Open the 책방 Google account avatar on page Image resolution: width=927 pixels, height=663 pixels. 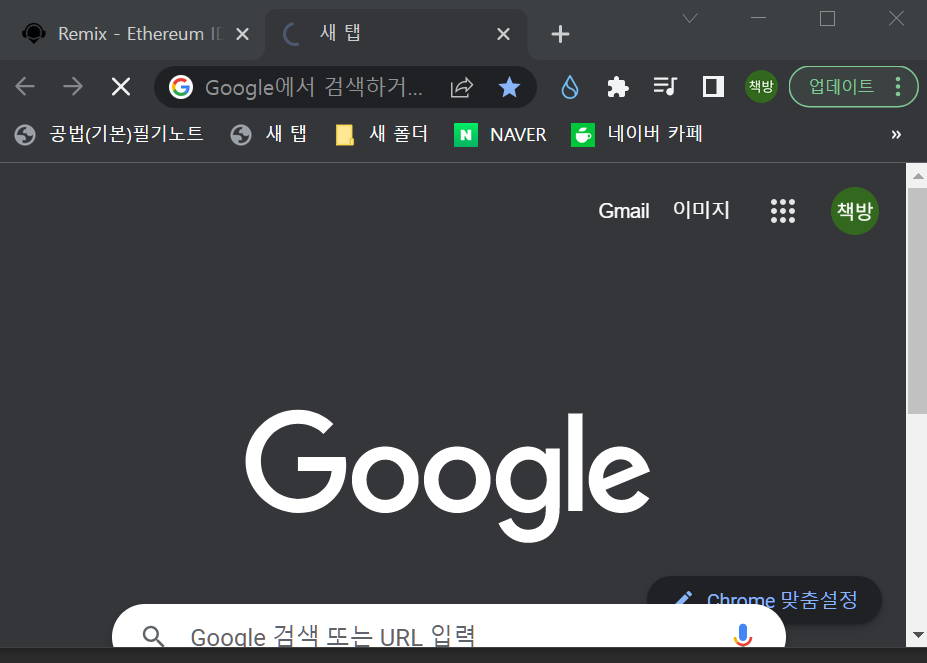[x=855, y=211]
